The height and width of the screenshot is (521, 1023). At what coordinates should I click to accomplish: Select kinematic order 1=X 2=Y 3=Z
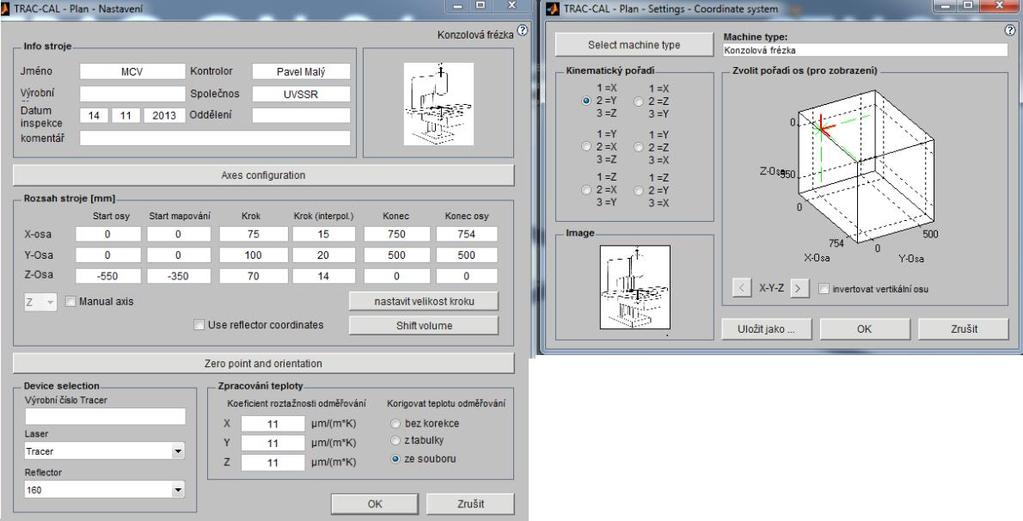586,101
